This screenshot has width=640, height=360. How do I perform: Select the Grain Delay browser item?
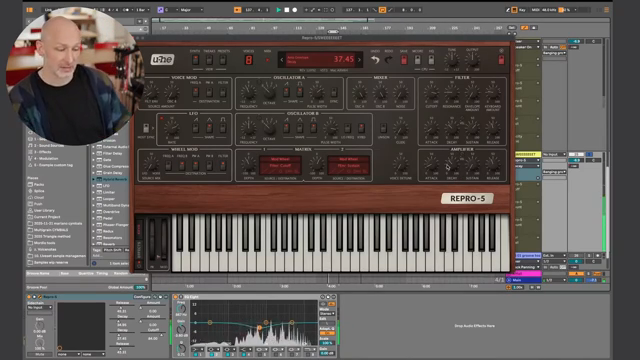[x=111, y=173]
